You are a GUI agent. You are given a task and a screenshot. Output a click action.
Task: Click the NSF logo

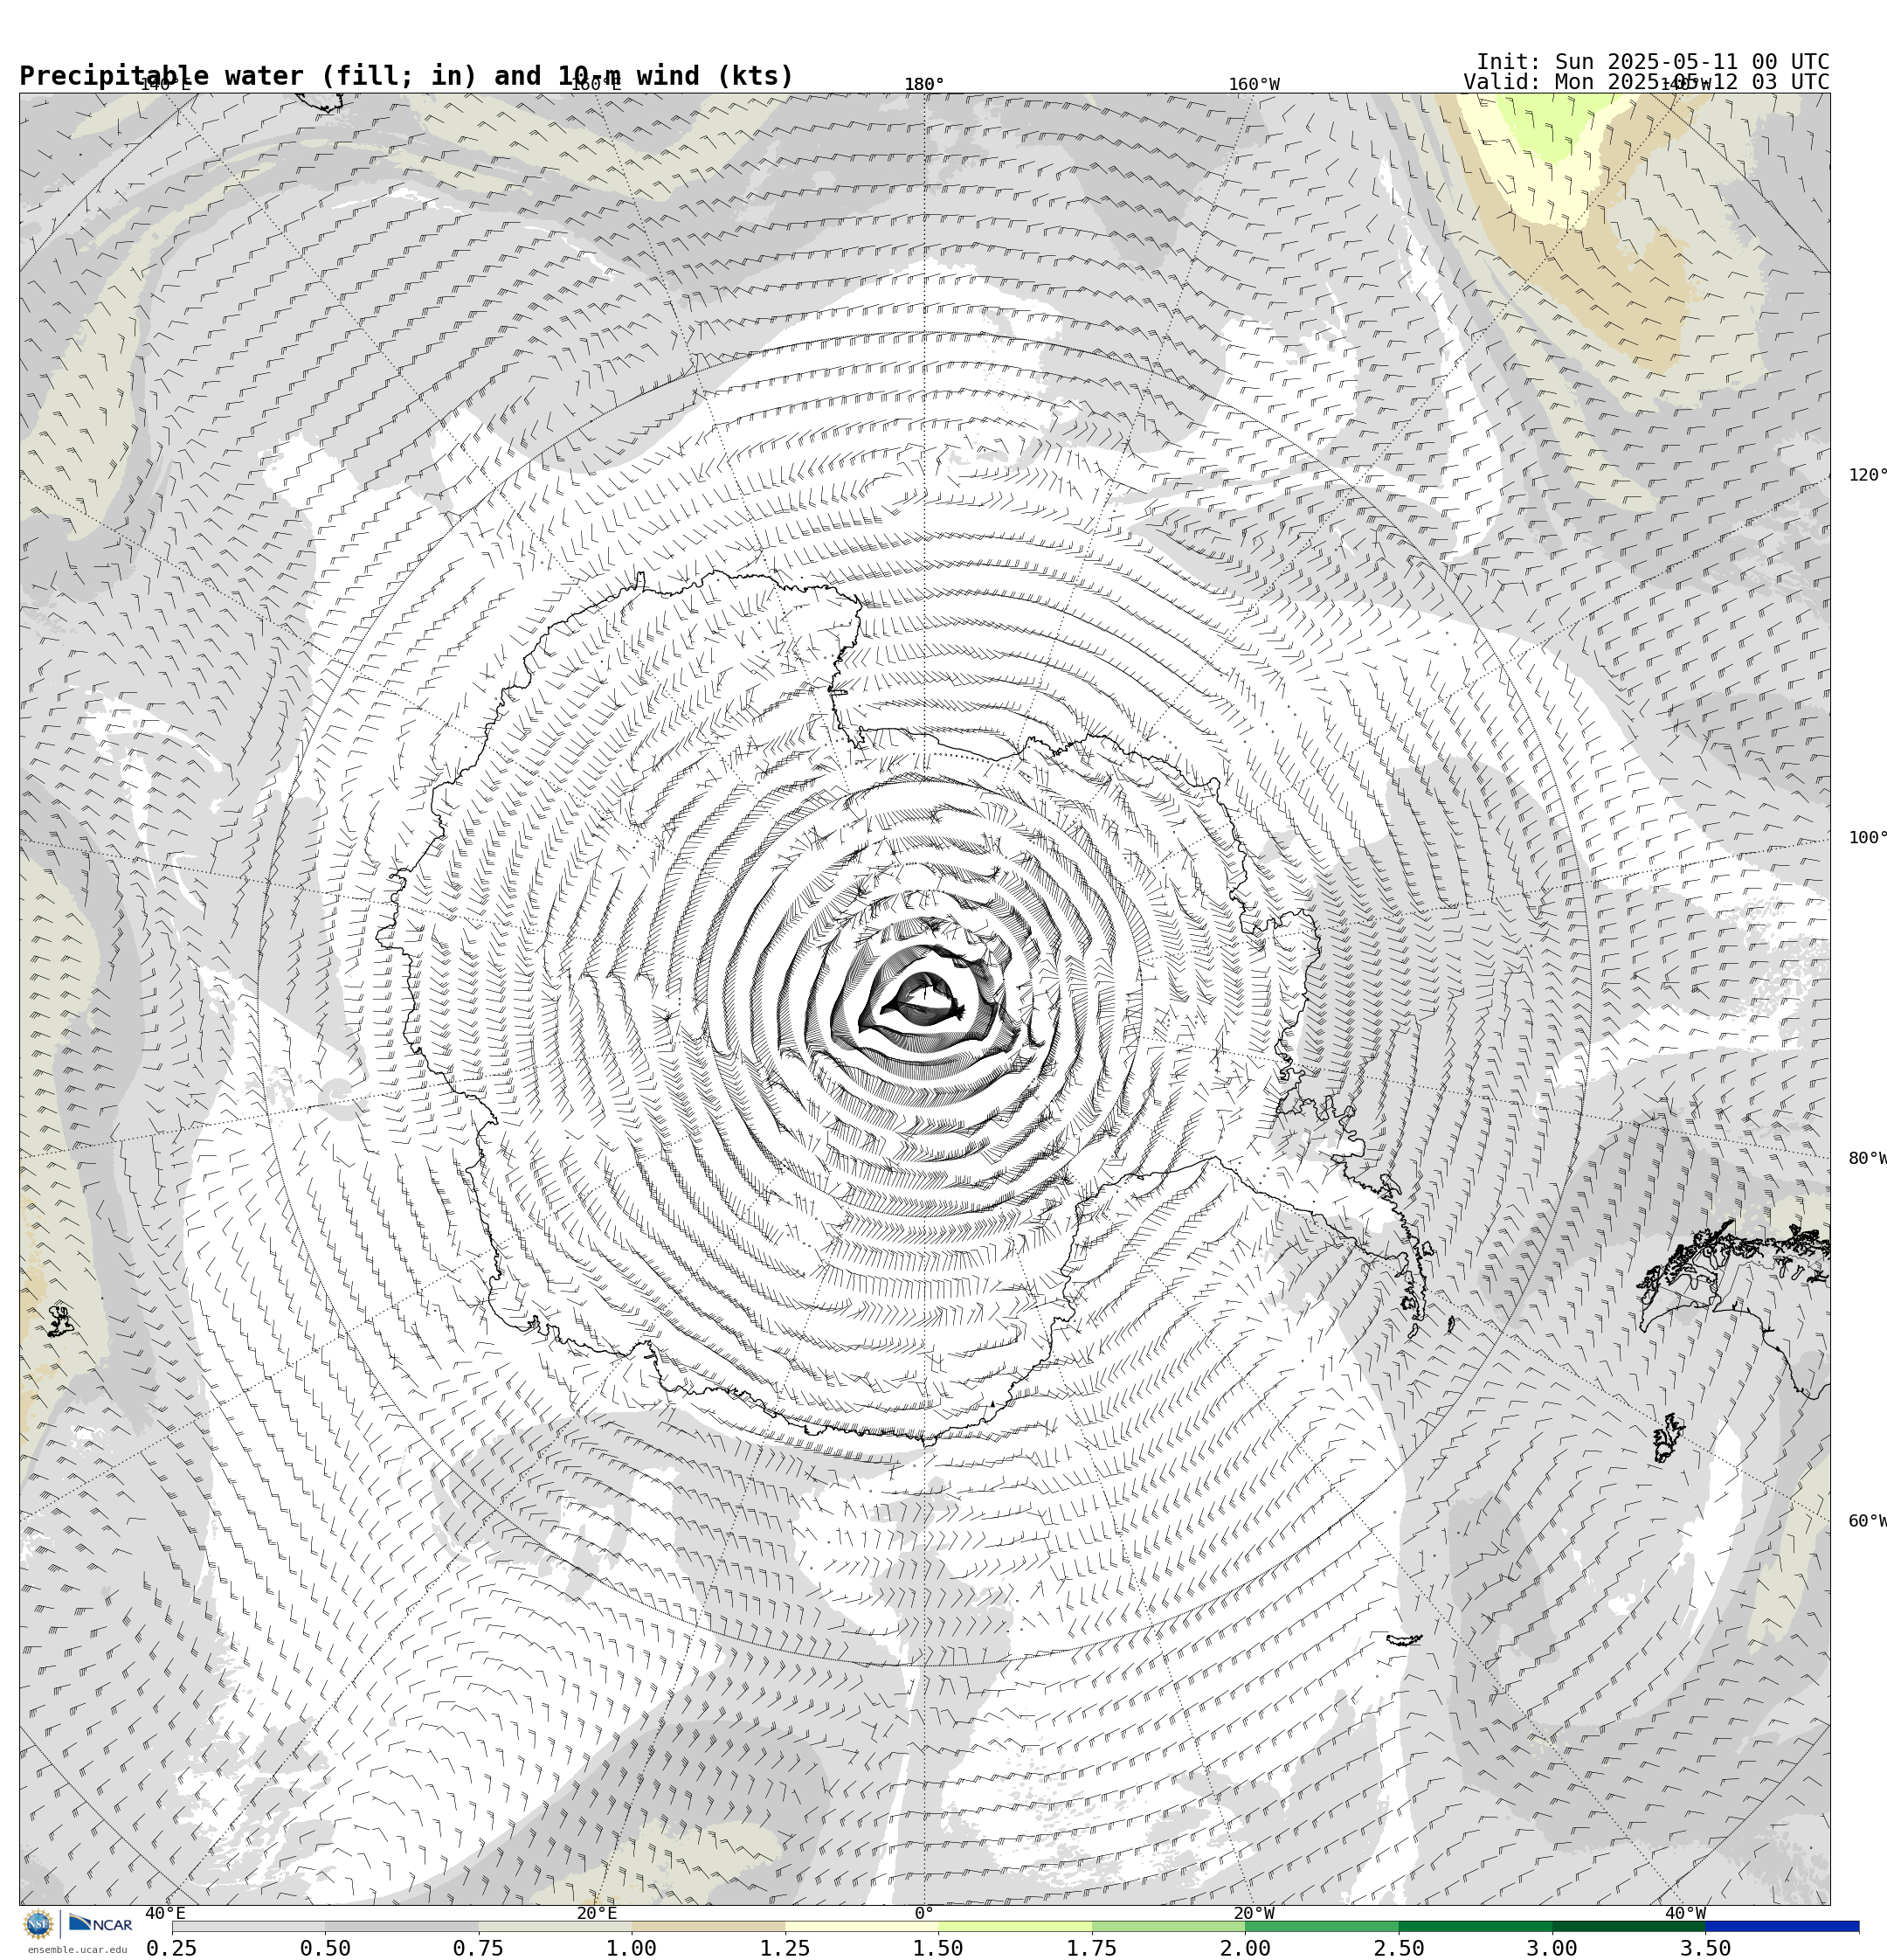tap(38, 1924)
